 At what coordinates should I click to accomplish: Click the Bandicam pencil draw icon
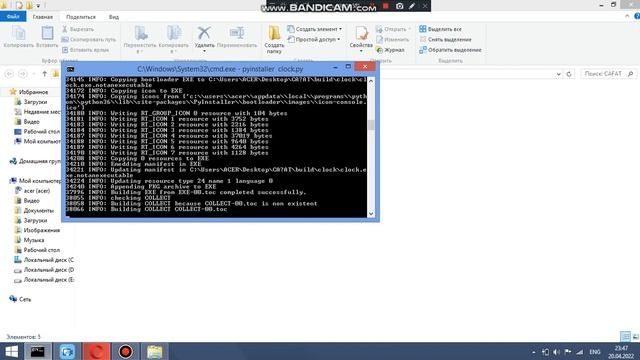412,6
